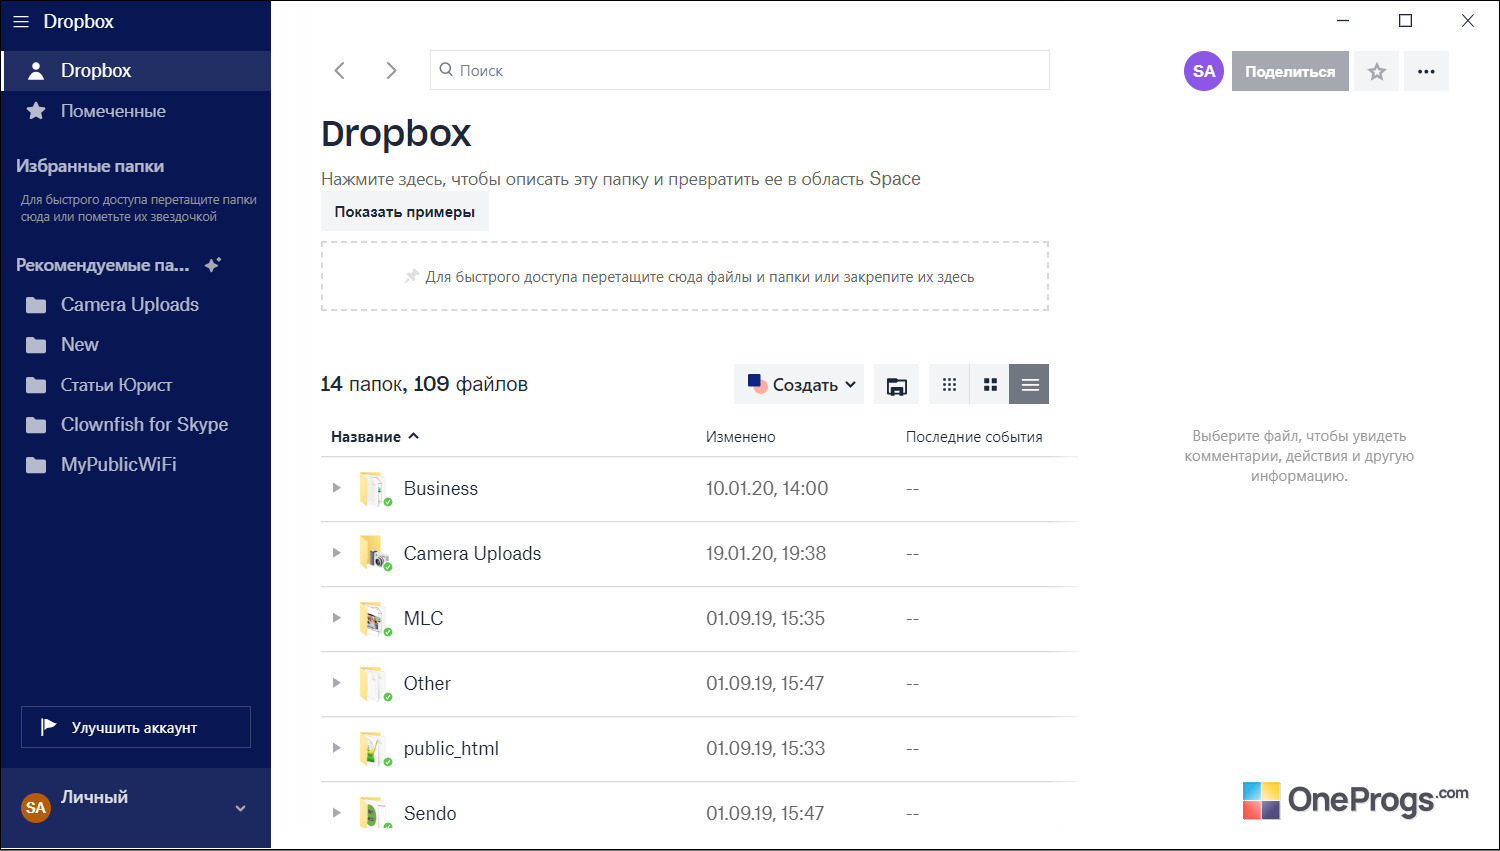Open the three-dots more options menu
The image size is (1500, 851).
[x=1426, y=71]
